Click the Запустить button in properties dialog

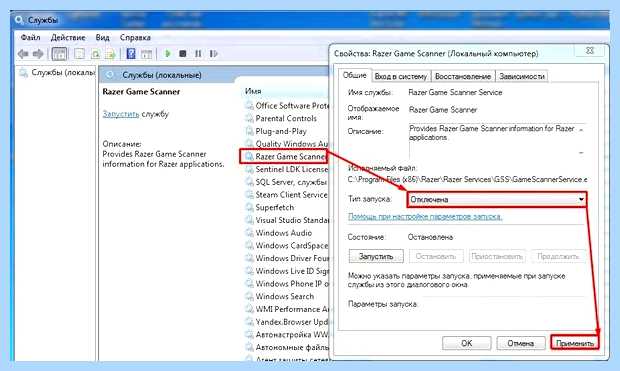[x=376, y=256]
